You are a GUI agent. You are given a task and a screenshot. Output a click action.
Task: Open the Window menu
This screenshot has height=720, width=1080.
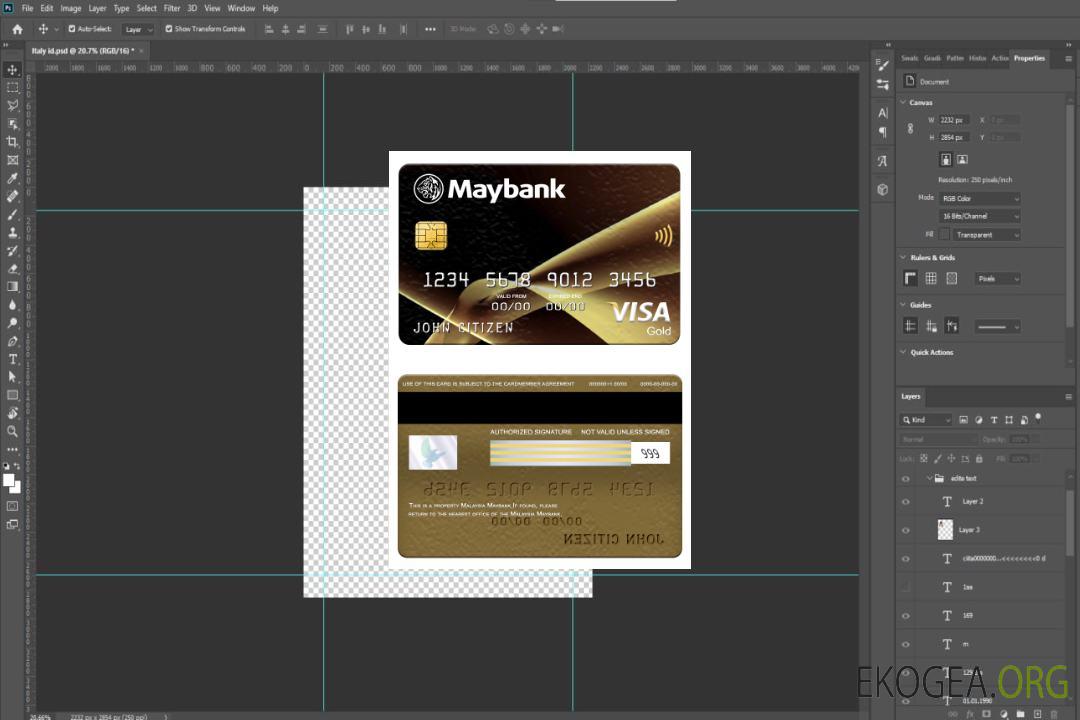241,8
